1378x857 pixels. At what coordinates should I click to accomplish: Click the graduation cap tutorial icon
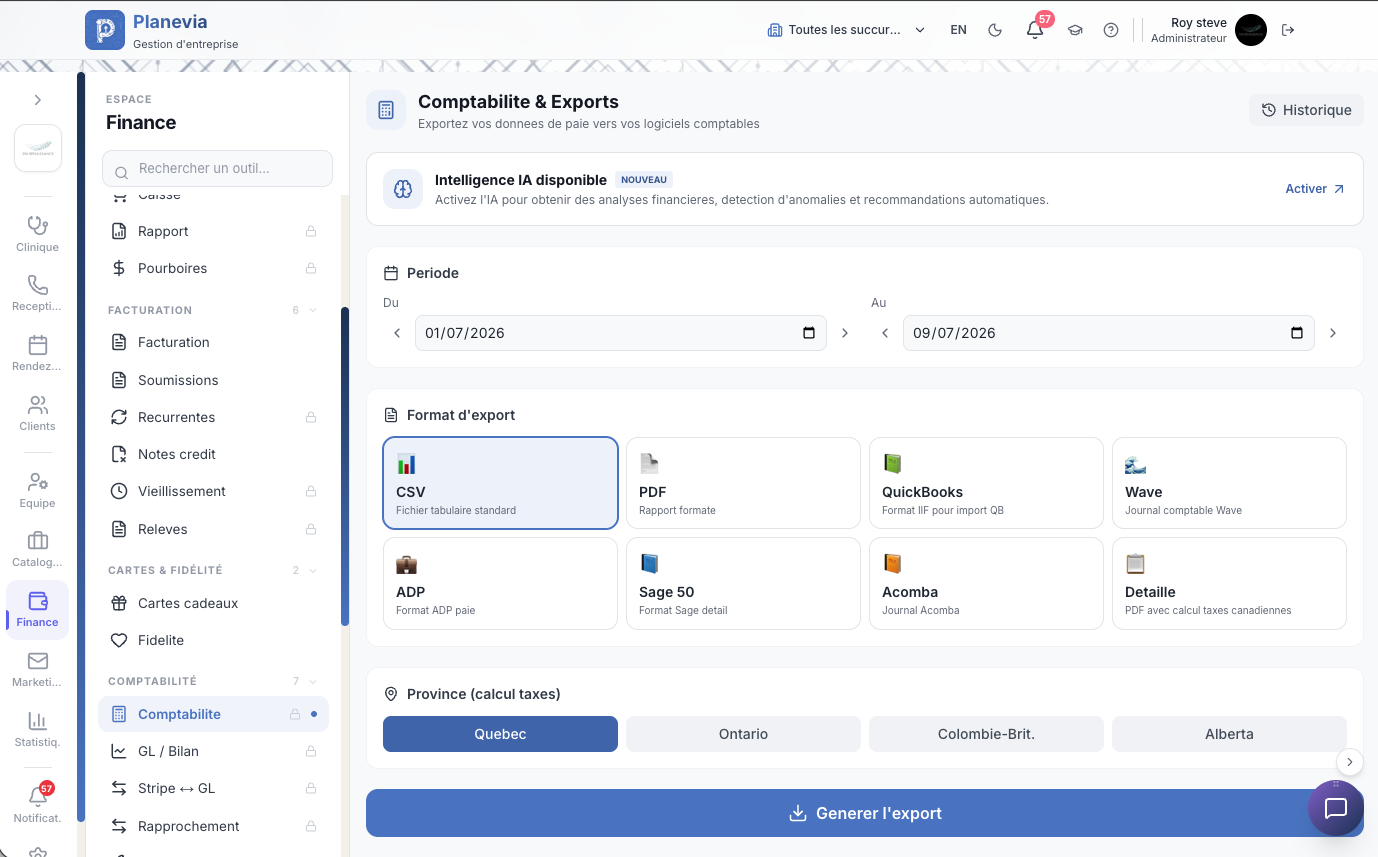click(x=1075, y=30)
